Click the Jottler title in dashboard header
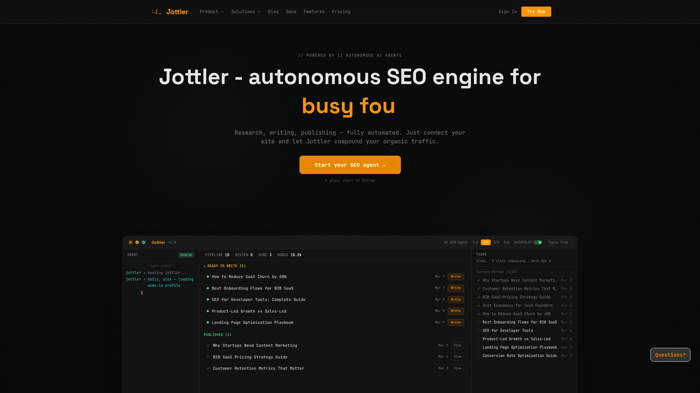Screen dimensions: 700x393 [x=158, y=242]
